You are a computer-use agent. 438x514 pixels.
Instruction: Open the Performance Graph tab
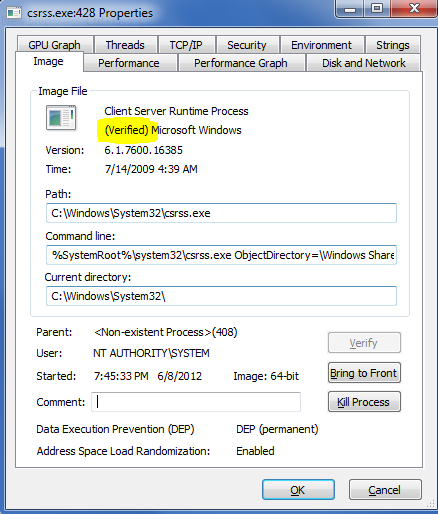(x=241, y=63)
